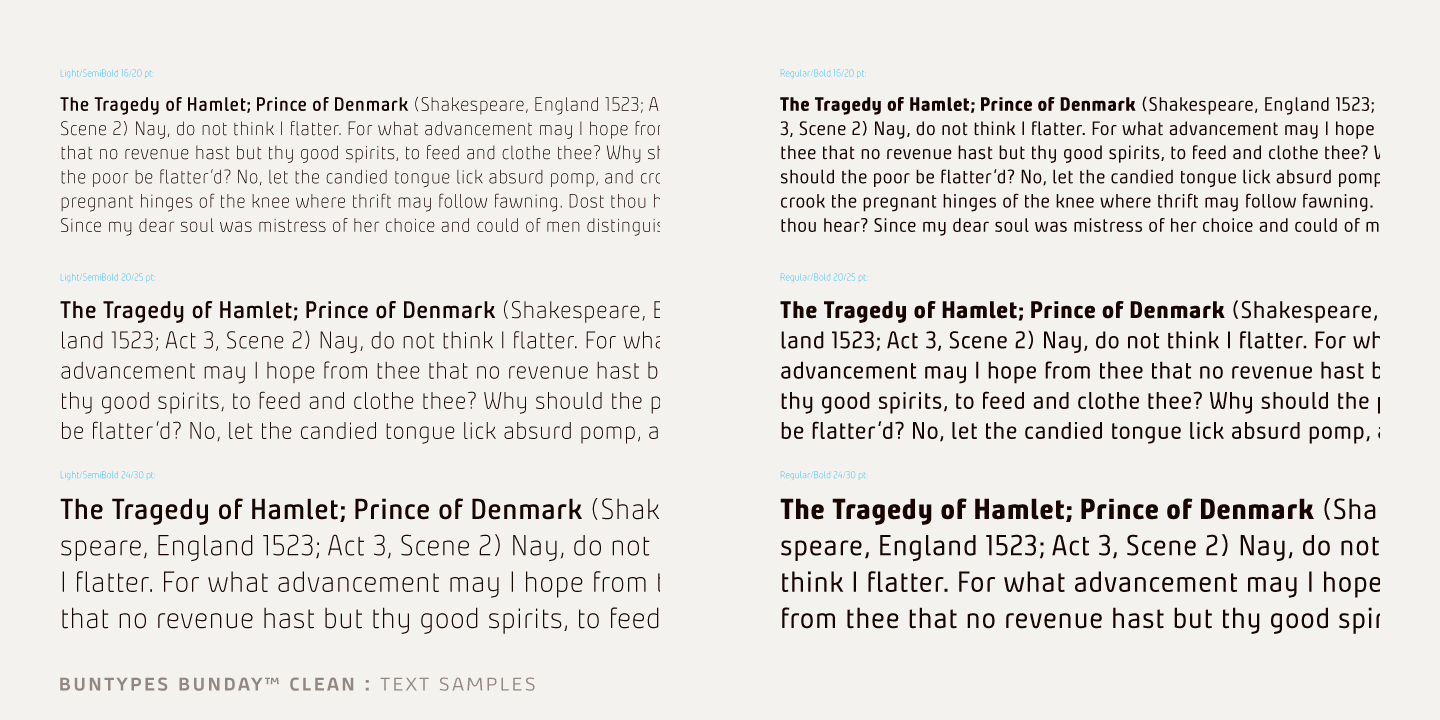Screen dimensions: 1440x720
Task: Select the line beginning "I flatter. For what advancement"
Action: tap(360, 583)
